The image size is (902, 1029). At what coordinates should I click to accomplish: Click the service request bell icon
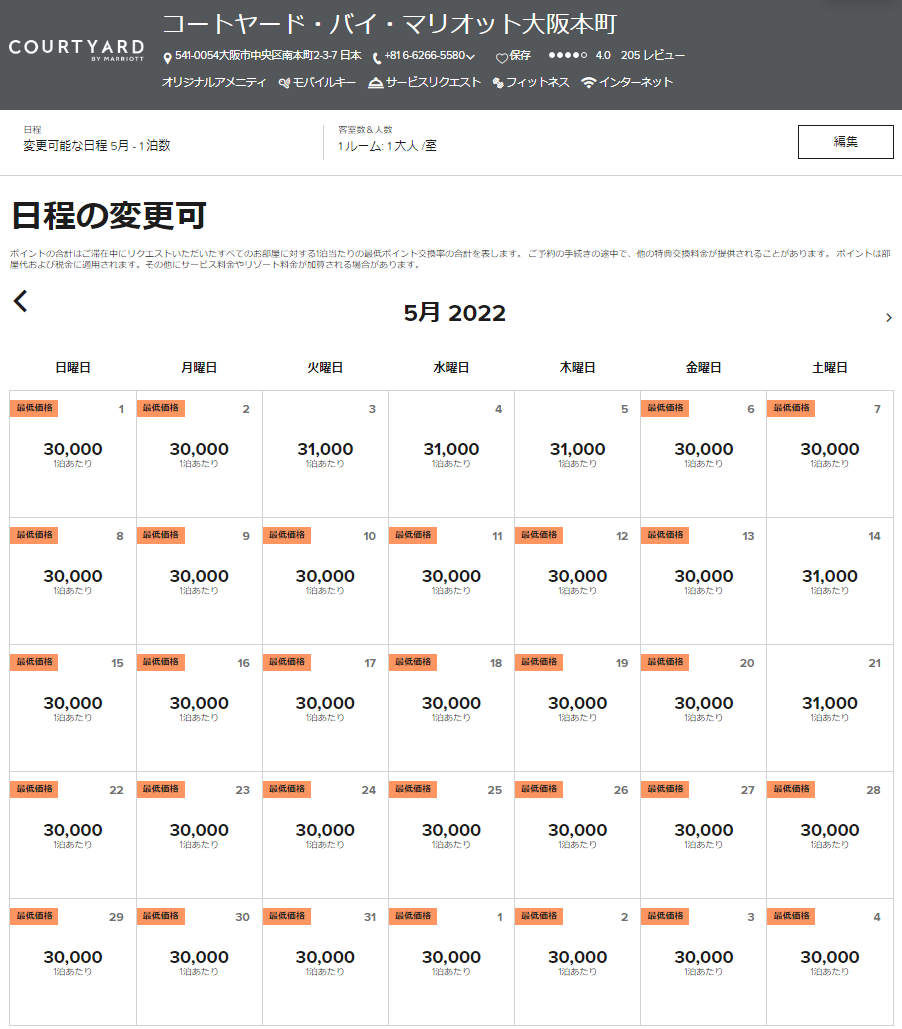click(375, 83)
